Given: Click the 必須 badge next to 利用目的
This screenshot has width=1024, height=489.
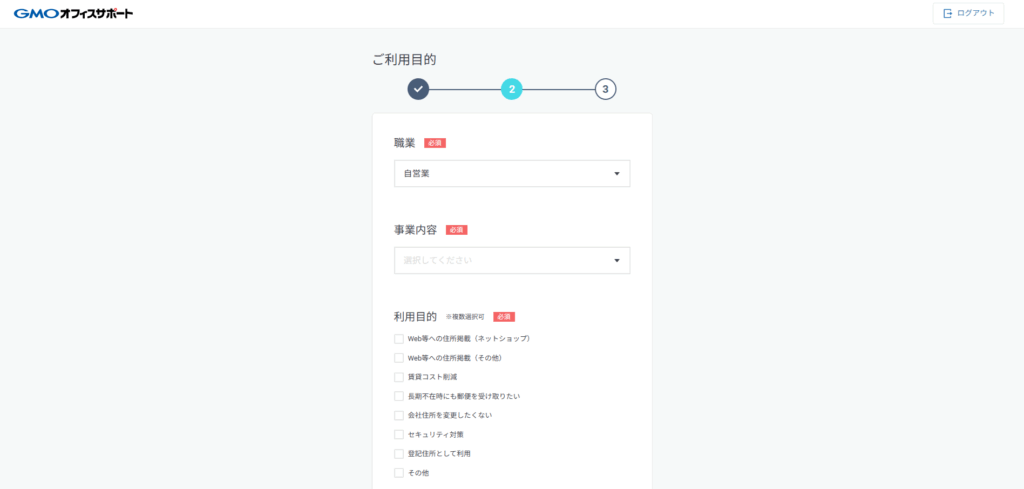Looking at the screenshot, I should [x=504, y=317].
